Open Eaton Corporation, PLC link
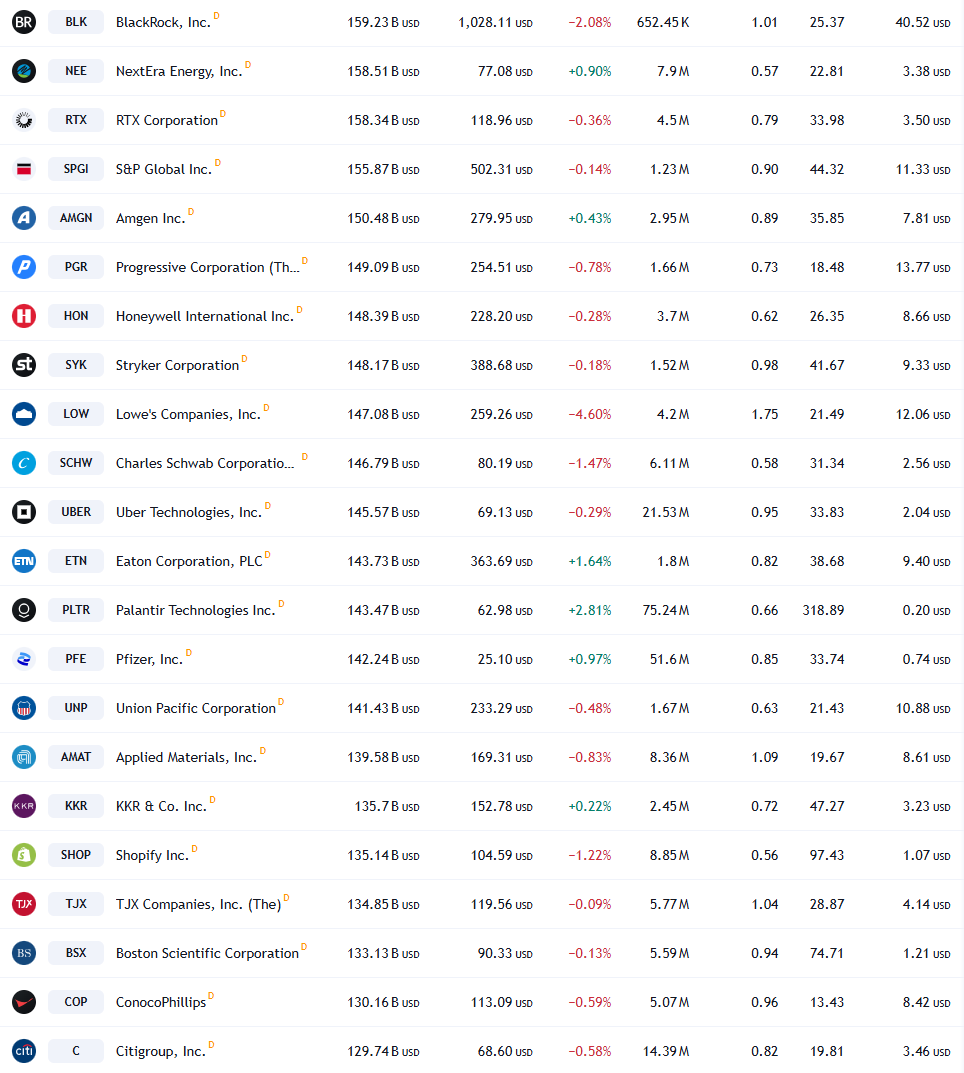The height and width of the screenshot is (1073, 964). pyautogui.click(x=189, y=562)
